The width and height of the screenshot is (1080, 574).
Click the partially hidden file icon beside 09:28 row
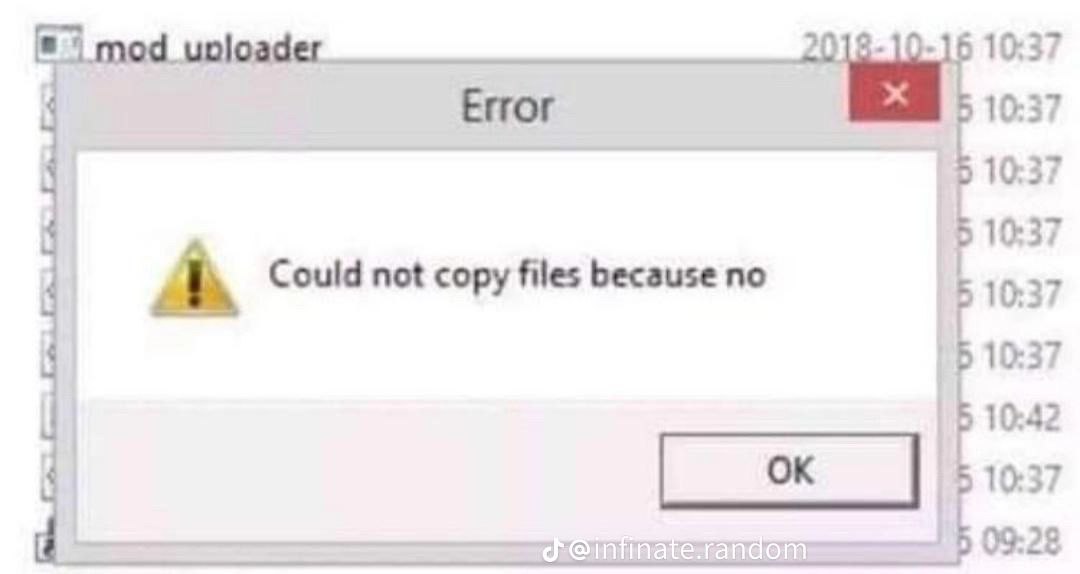(x=46, y=544)
